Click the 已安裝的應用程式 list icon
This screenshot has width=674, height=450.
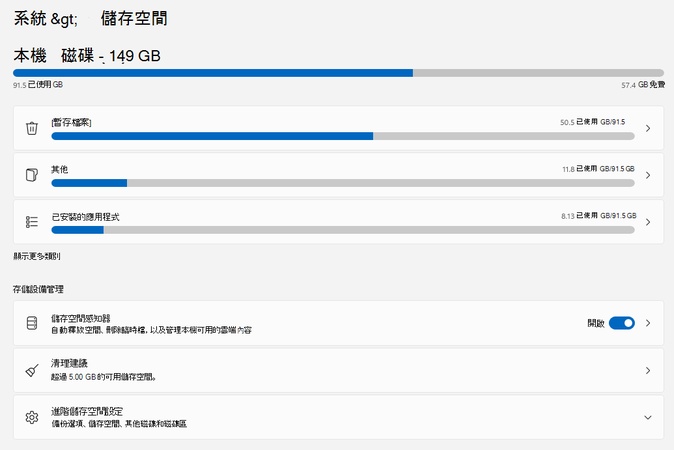pyautogui.click(x=32, y=222)
